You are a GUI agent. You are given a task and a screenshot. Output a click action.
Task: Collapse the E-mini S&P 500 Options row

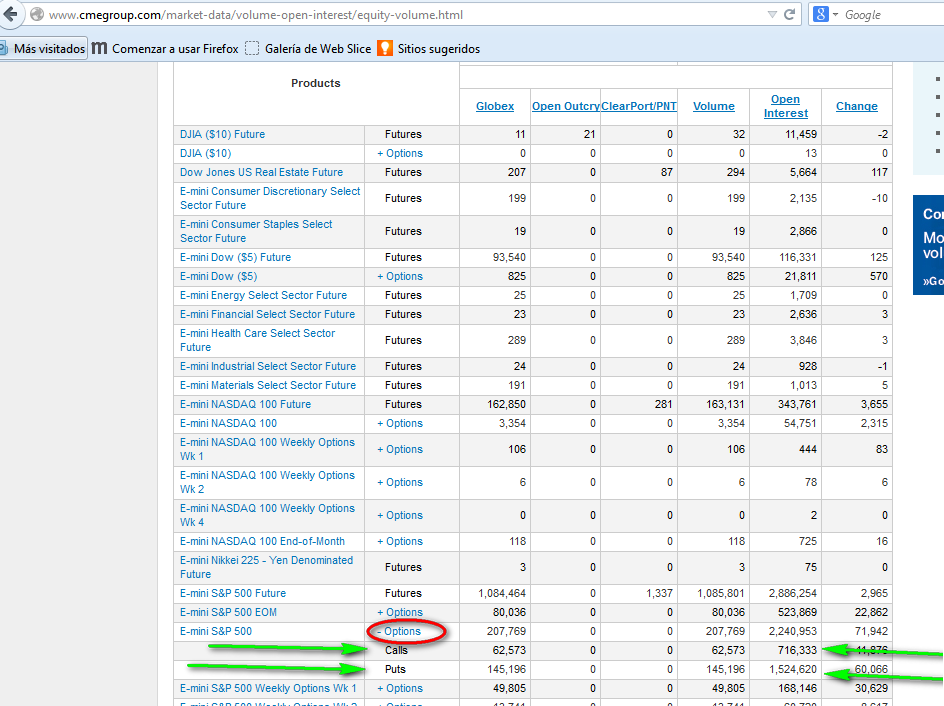pos(399,631)
